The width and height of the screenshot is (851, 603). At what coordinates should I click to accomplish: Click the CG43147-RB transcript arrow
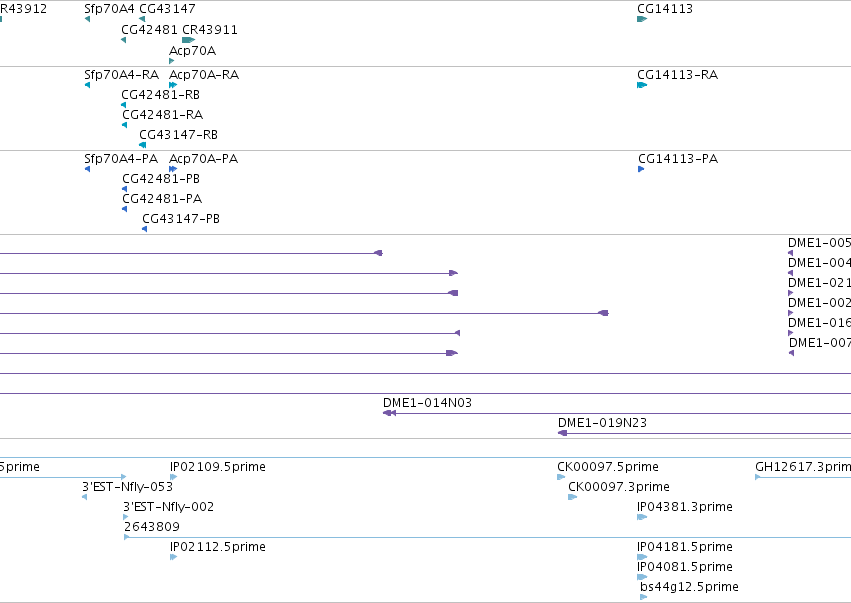click(x=143, y=145)
